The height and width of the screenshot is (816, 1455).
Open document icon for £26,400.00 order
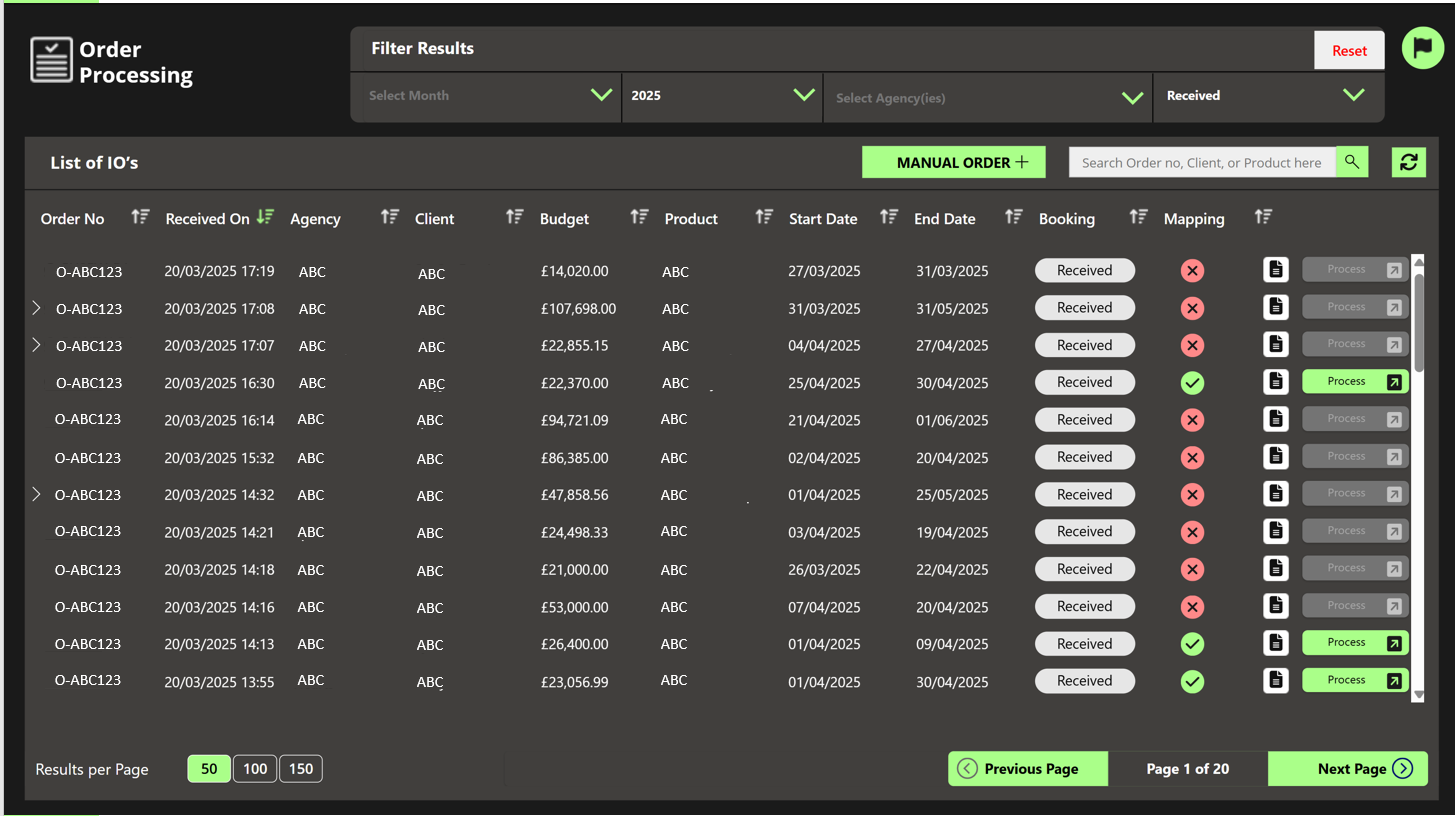1275,643
